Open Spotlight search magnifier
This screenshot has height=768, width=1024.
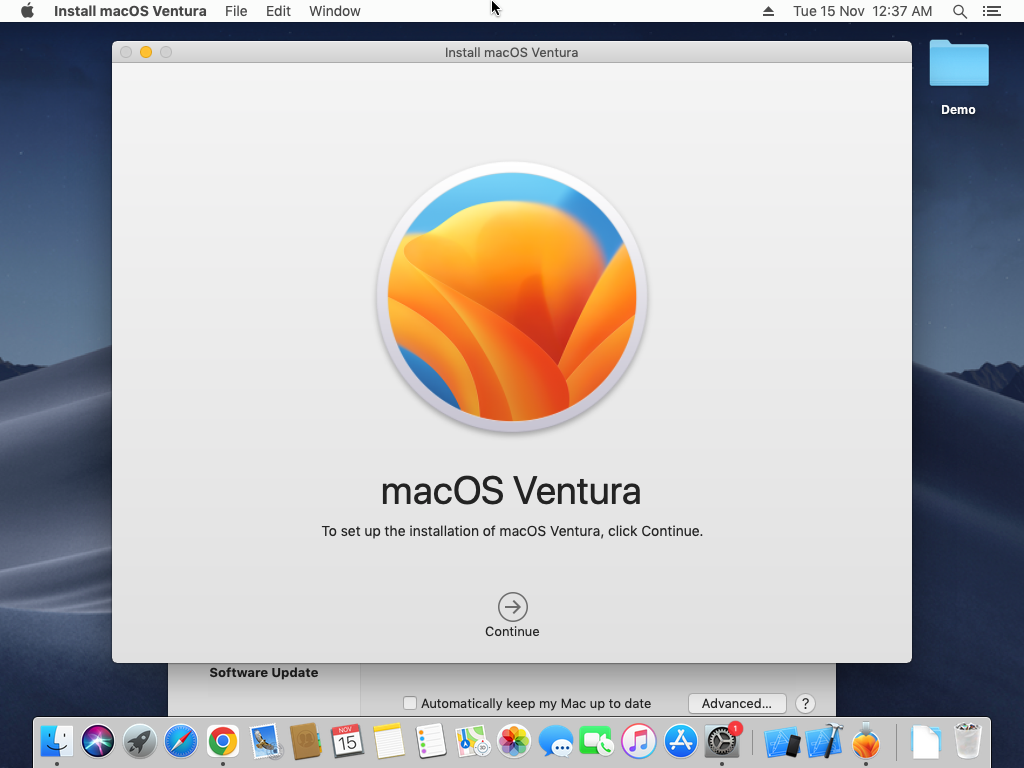[959, 11]
